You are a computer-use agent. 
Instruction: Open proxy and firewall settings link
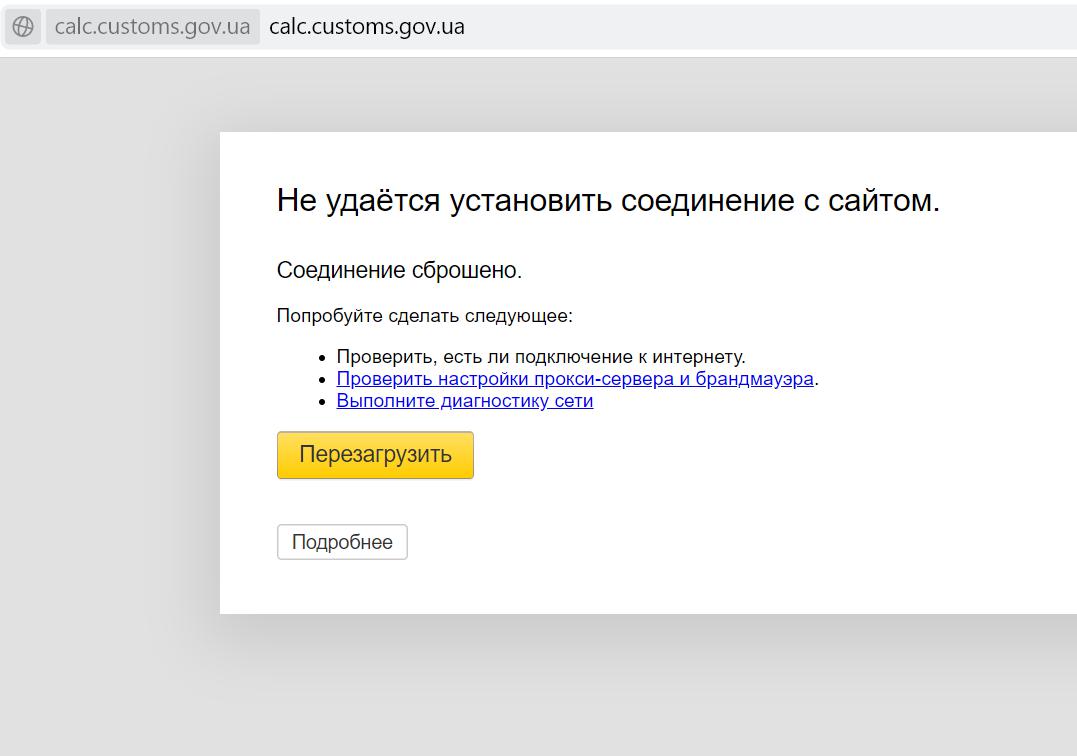[x=575, y=378]
